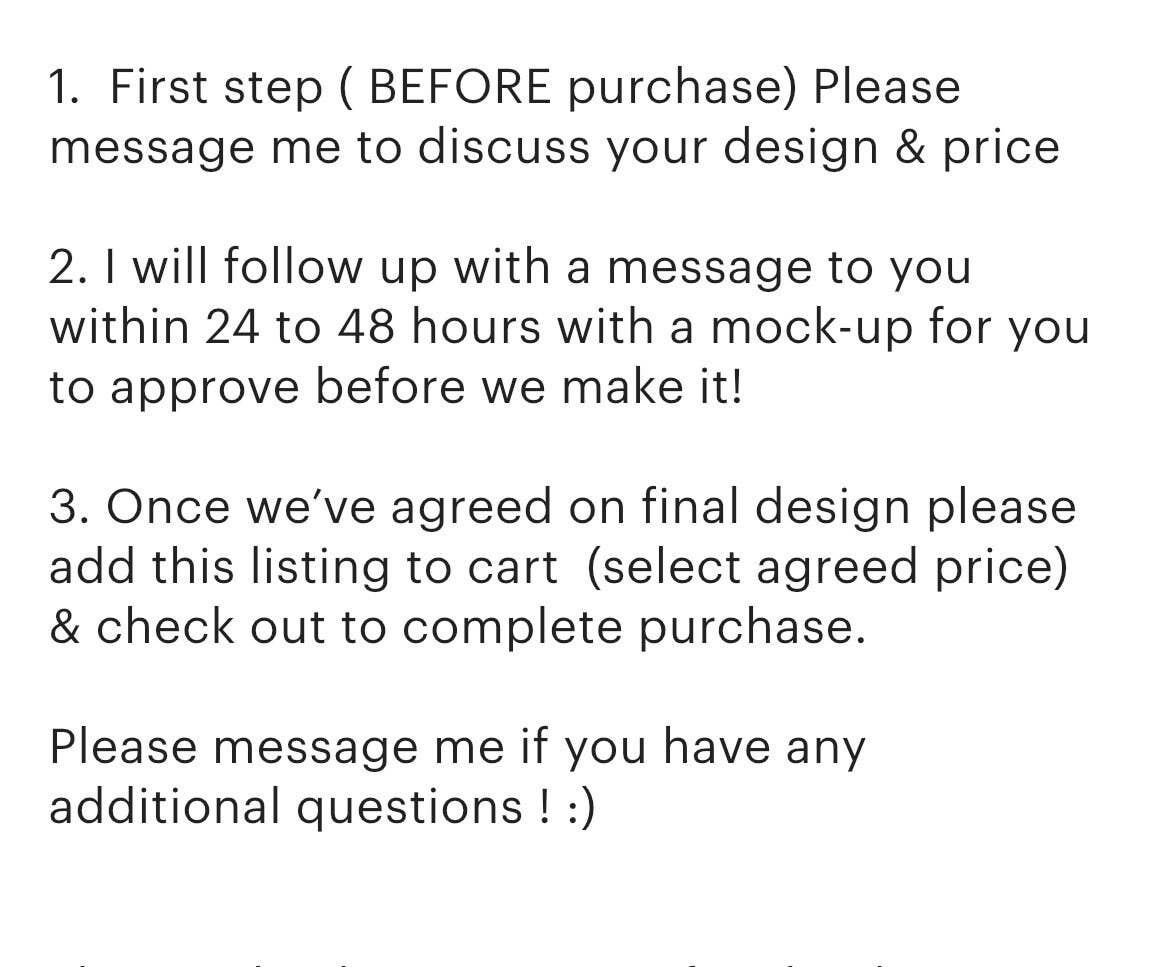Click "to approve before we make it!" line
Screen dimensions: 1170x967
[x=396, y=387]
